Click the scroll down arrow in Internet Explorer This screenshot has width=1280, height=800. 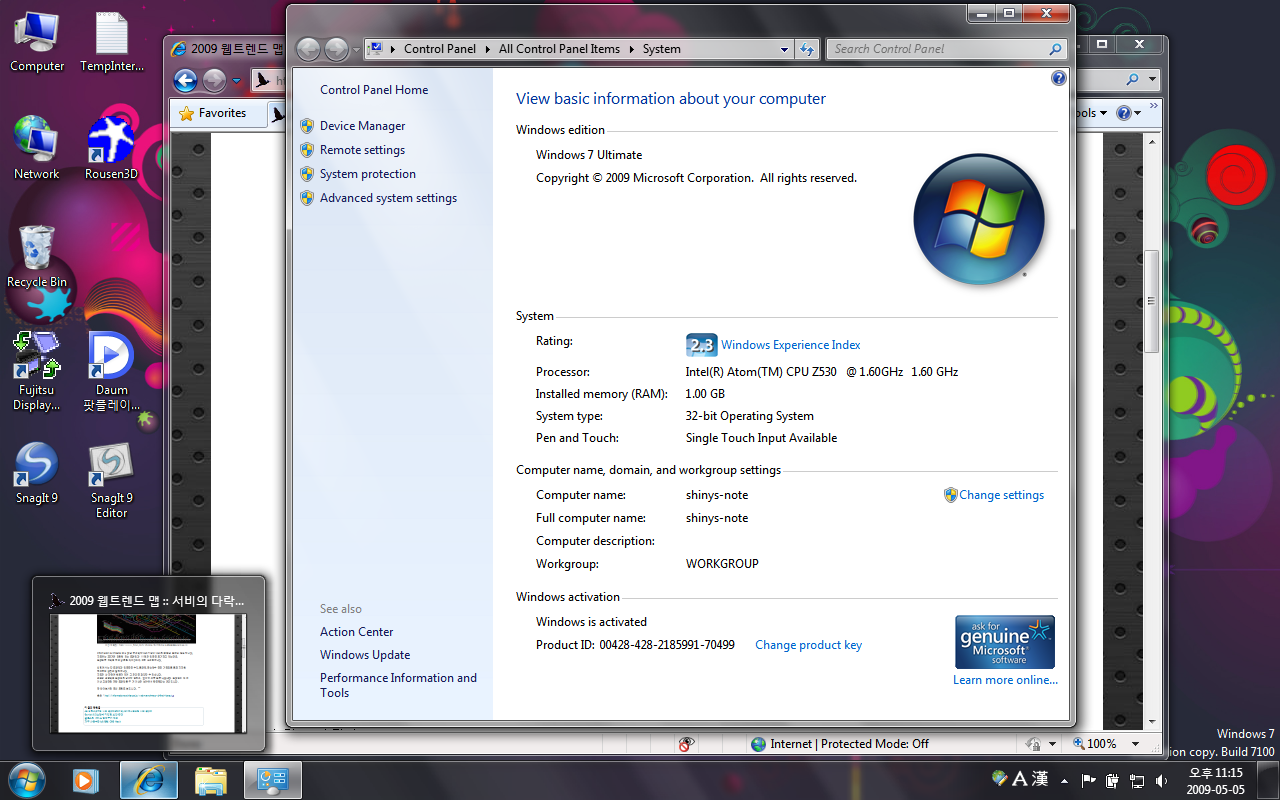coord(1151,722)
